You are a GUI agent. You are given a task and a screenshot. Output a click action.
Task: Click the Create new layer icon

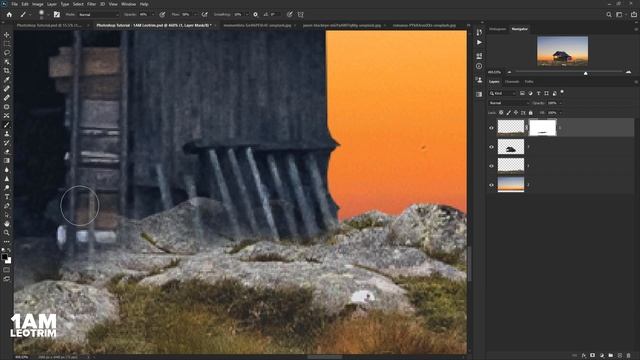620,356
